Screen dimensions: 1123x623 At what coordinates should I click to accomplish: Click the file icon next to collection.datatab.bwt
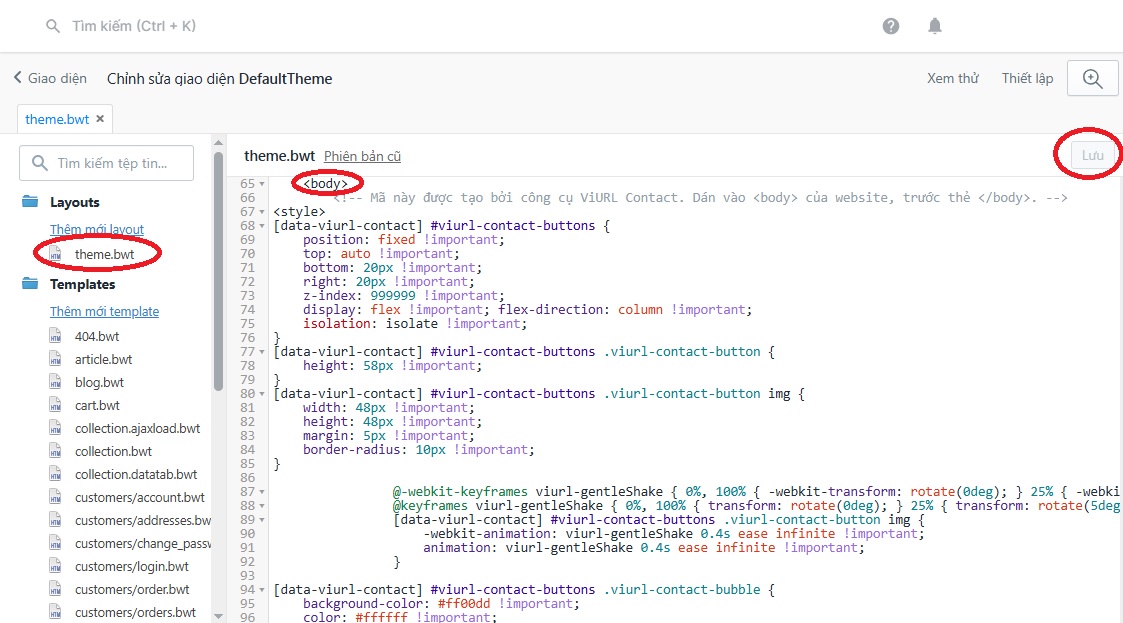coord(55,474)
